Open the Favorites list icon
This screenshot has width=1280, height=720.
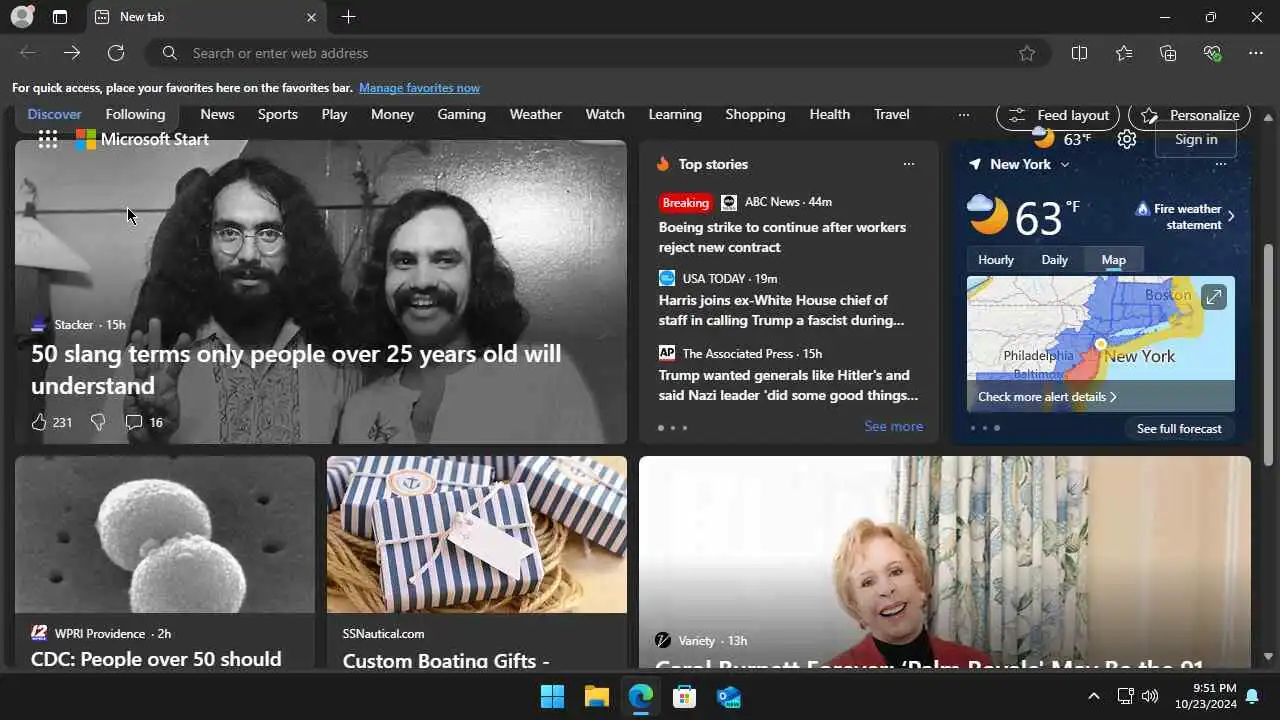point(1124,53)
